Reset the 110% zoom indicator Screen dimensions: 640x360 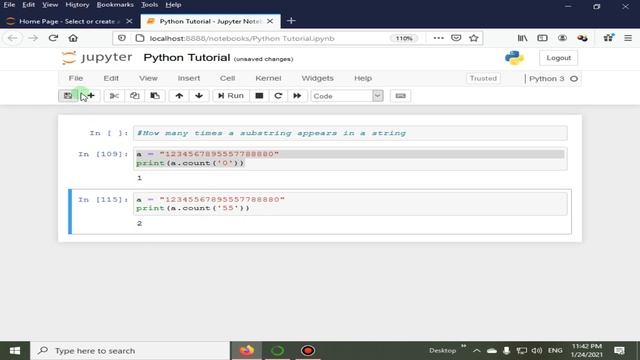tap(404, 38)
